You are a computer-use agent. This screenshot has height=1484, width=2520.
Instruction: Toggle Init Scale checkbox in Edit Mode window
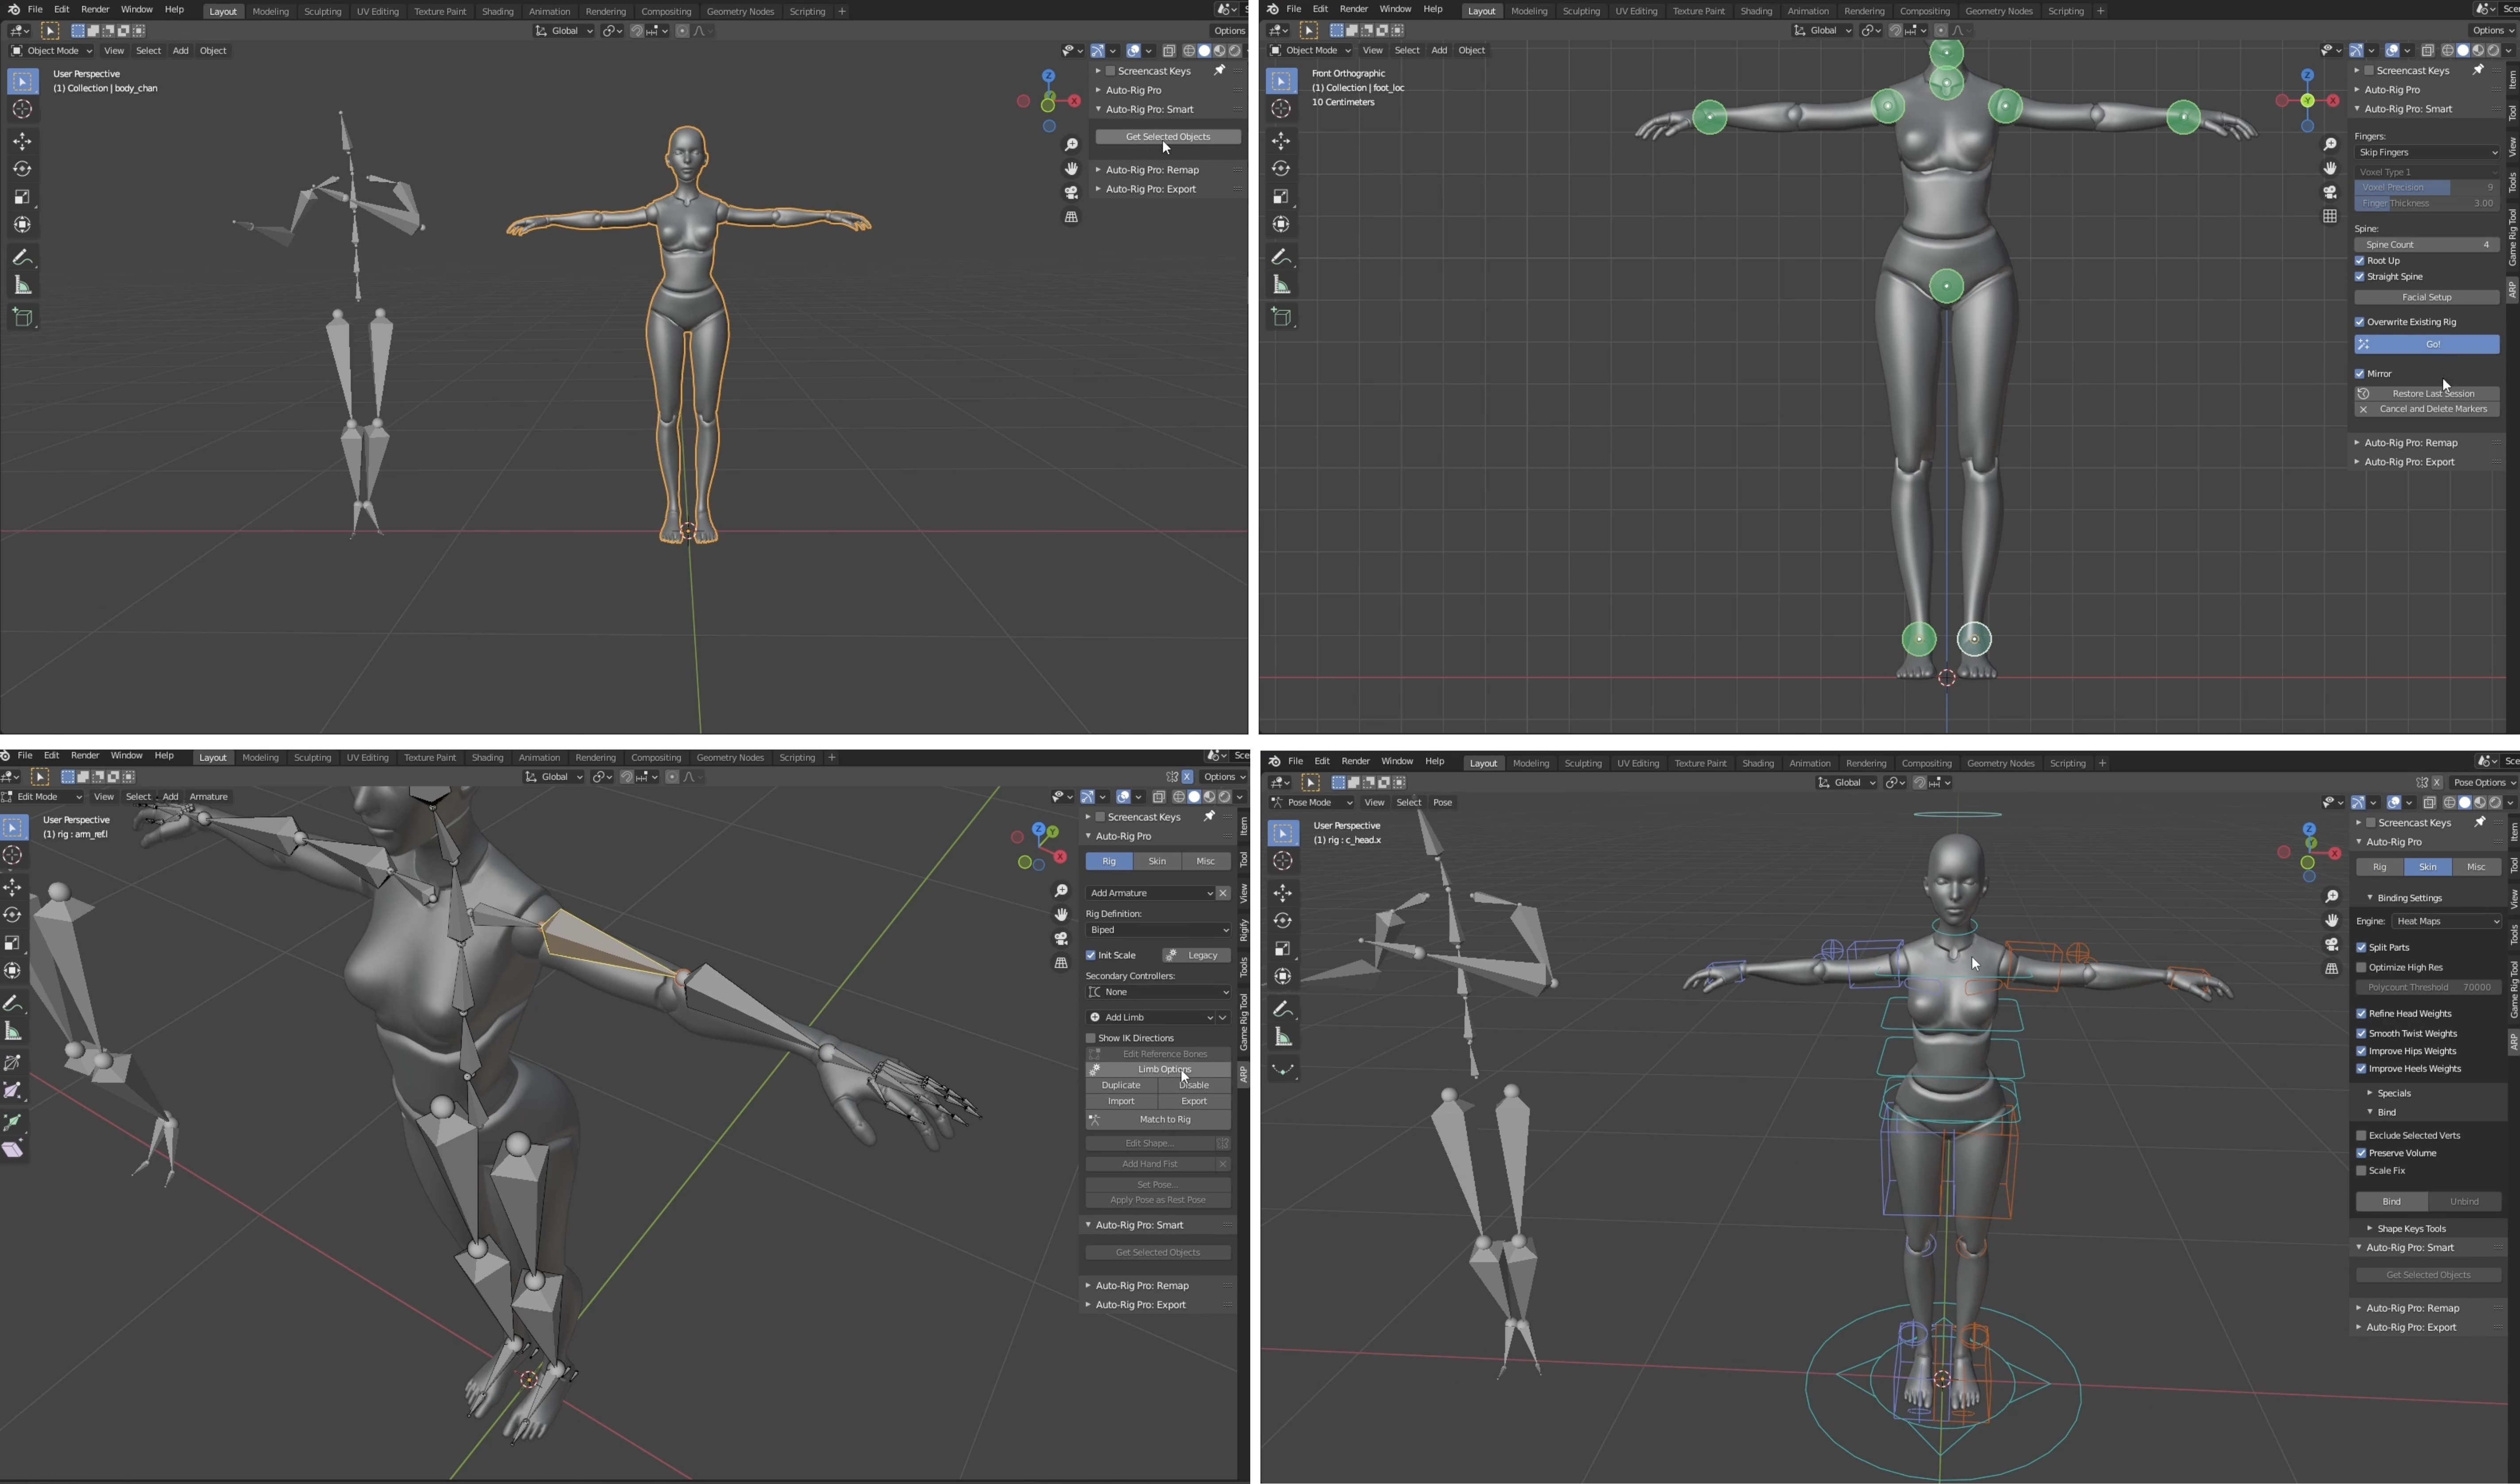(1091, 955)
